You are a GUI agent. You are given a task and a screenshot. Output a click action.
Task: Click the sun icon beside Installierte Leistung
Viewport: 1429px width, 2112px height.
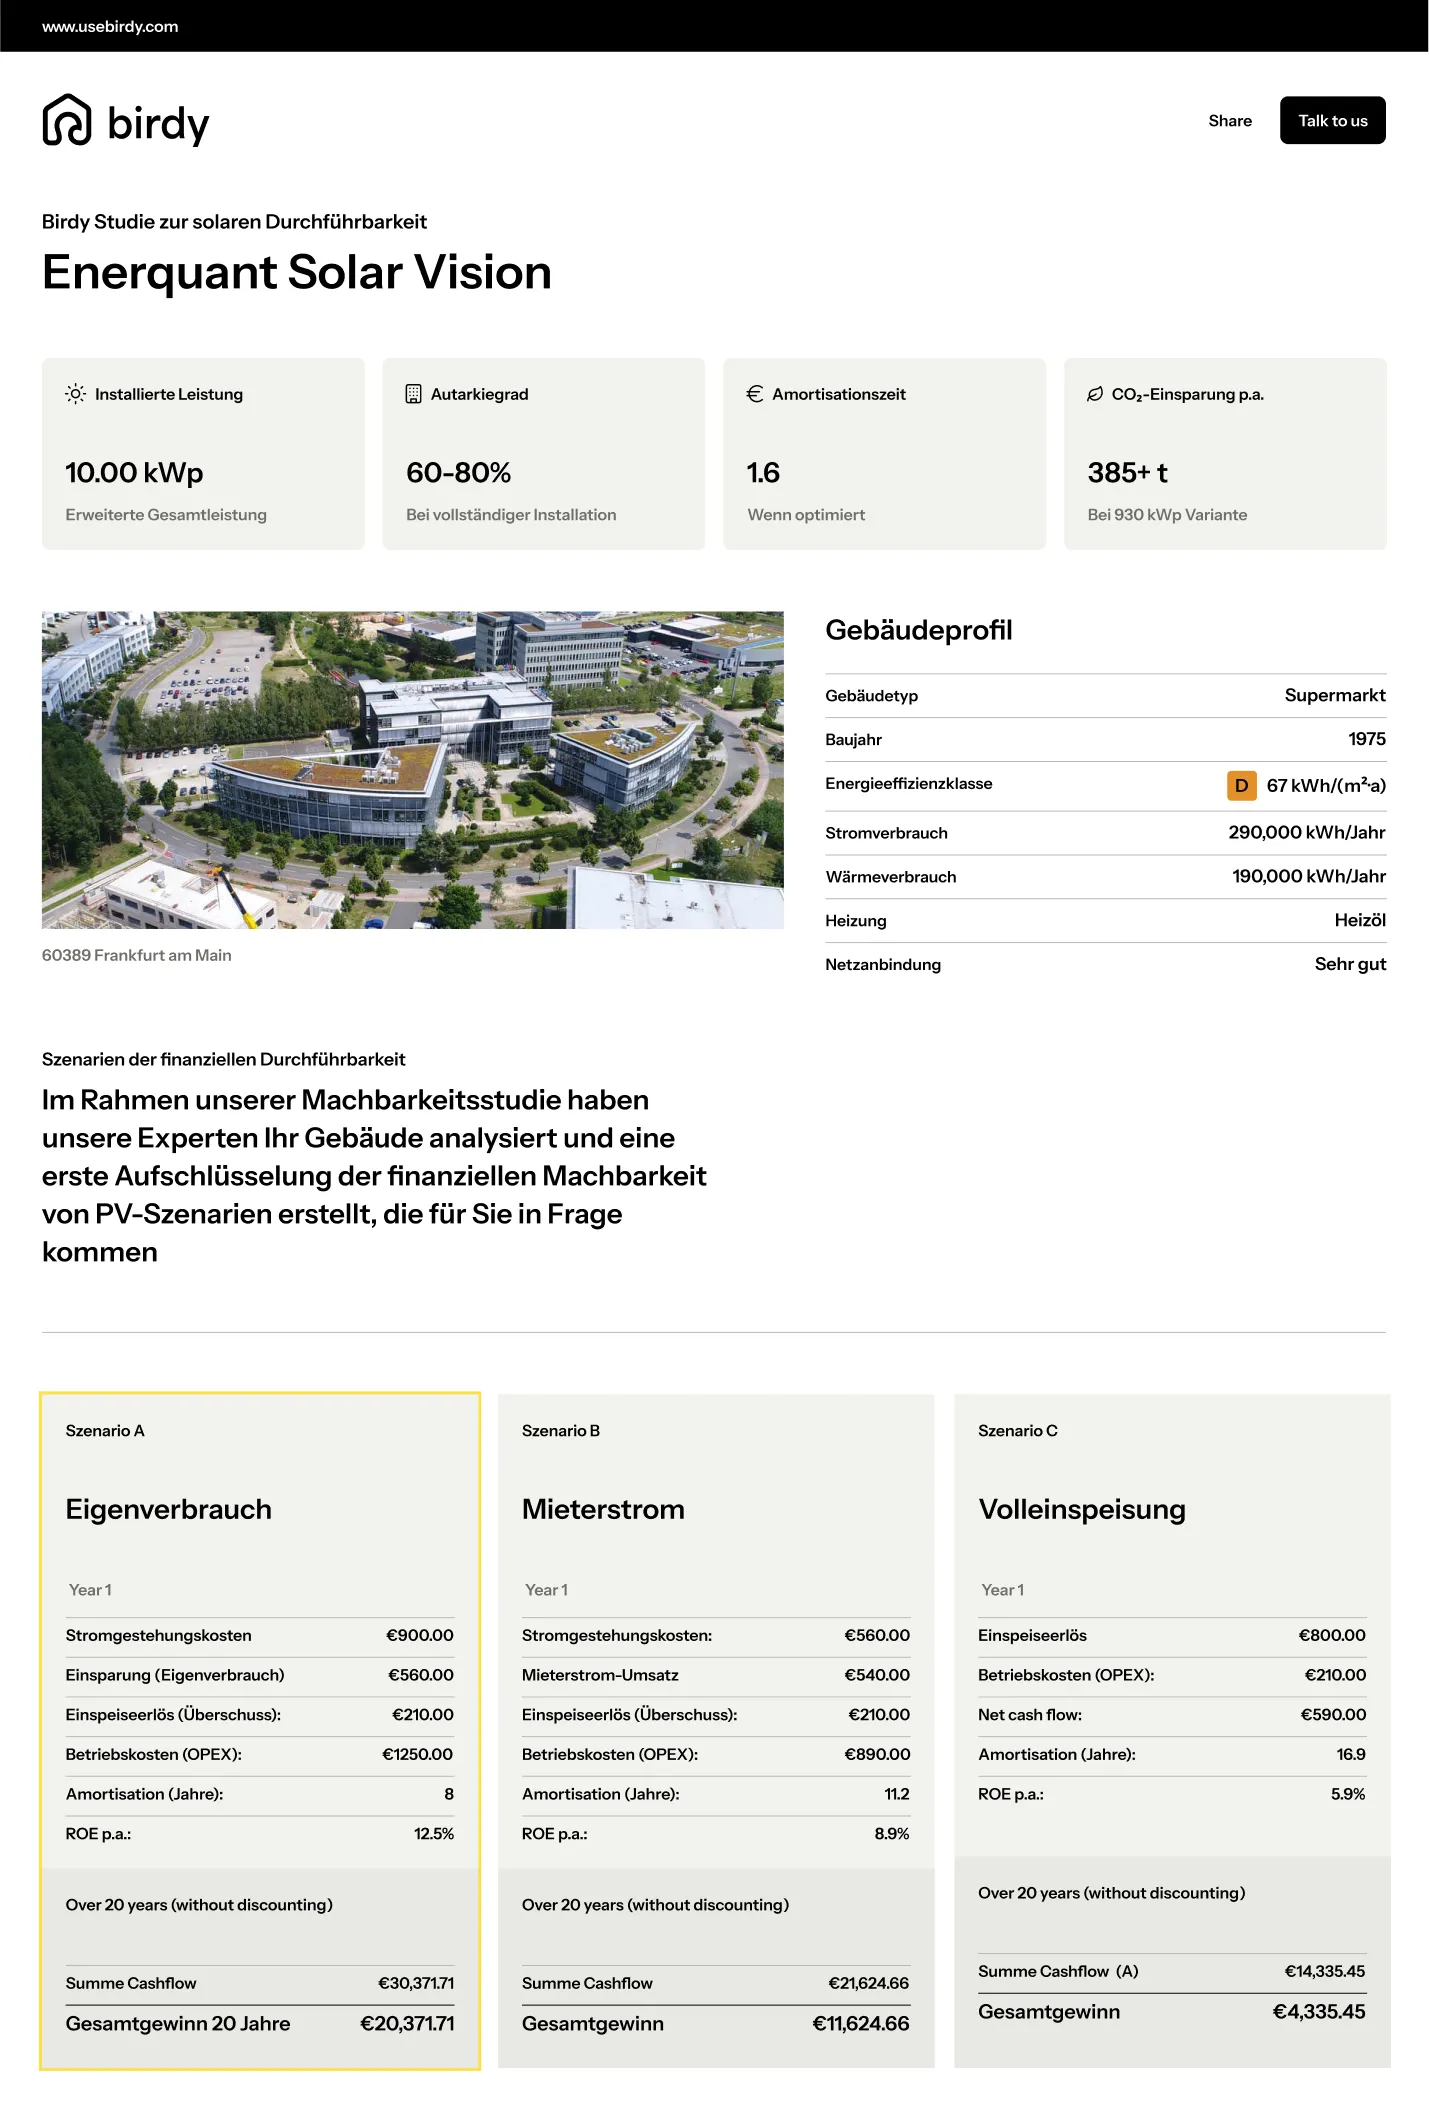pyautogui.click(x=75, y=394)
